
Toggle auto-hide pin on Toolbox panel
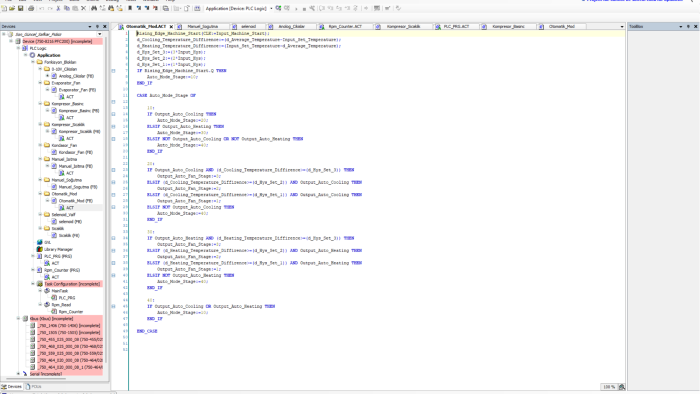688,27
